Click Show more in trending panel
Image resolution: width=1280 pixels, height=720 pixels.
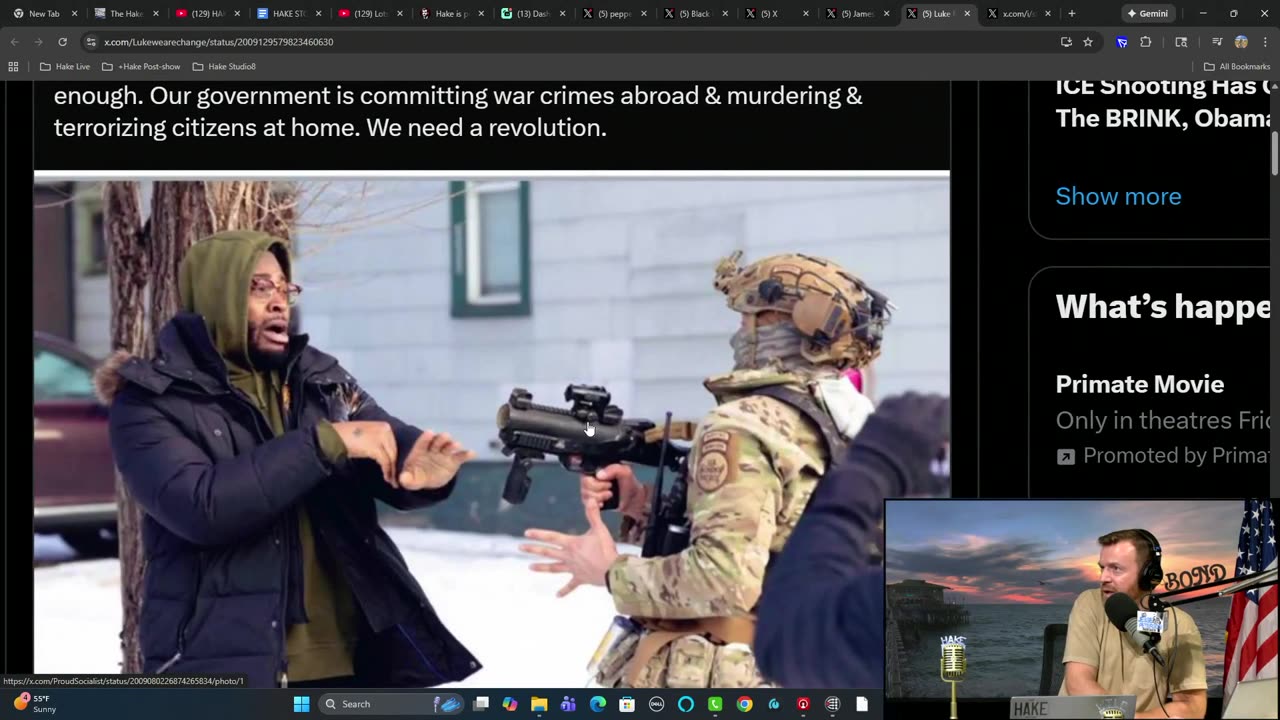[x=1118, y=196]
